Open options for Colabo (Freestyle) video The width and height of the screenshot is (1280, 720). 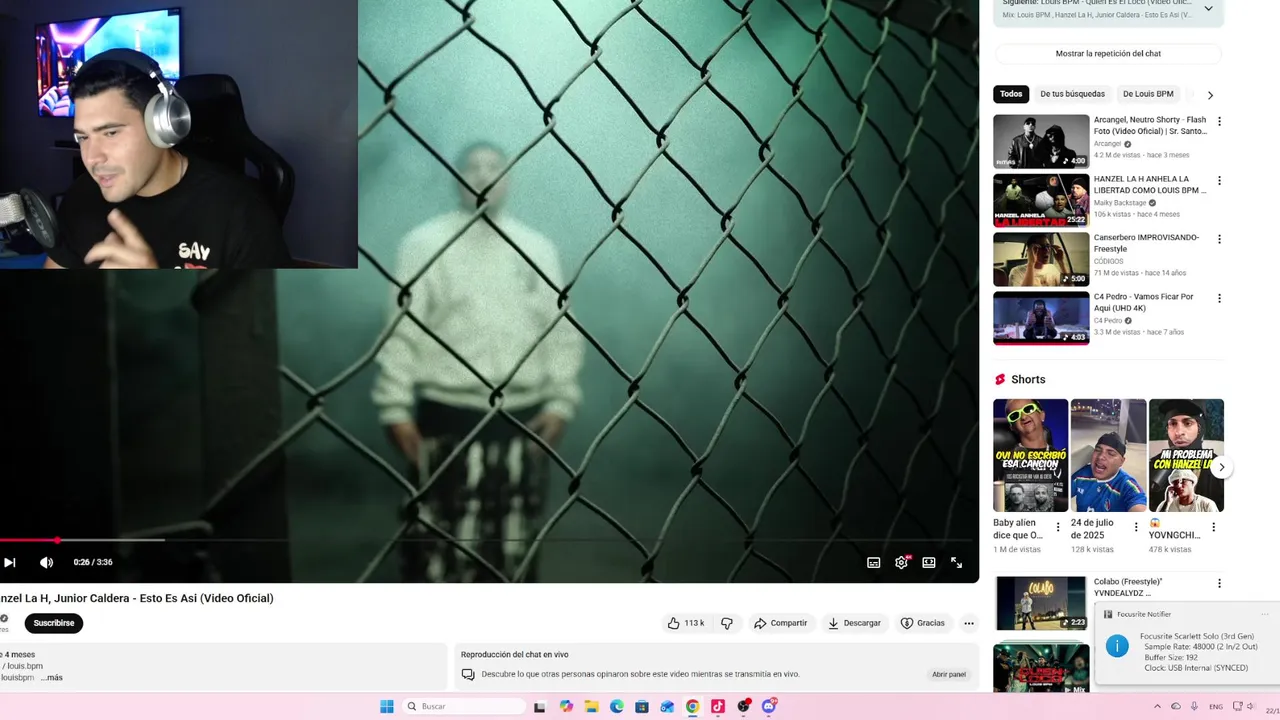tap(1218, 583)
